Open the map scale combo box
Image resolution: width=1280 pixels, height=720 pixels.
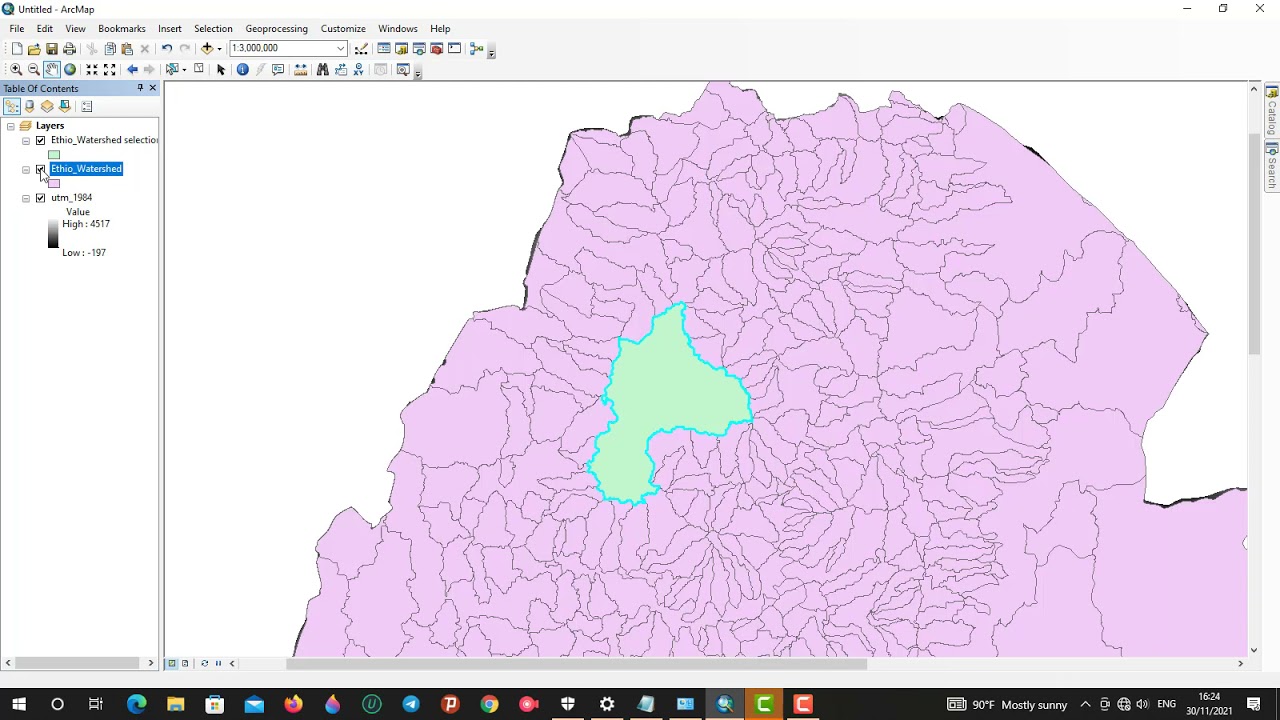click(288, 48)
